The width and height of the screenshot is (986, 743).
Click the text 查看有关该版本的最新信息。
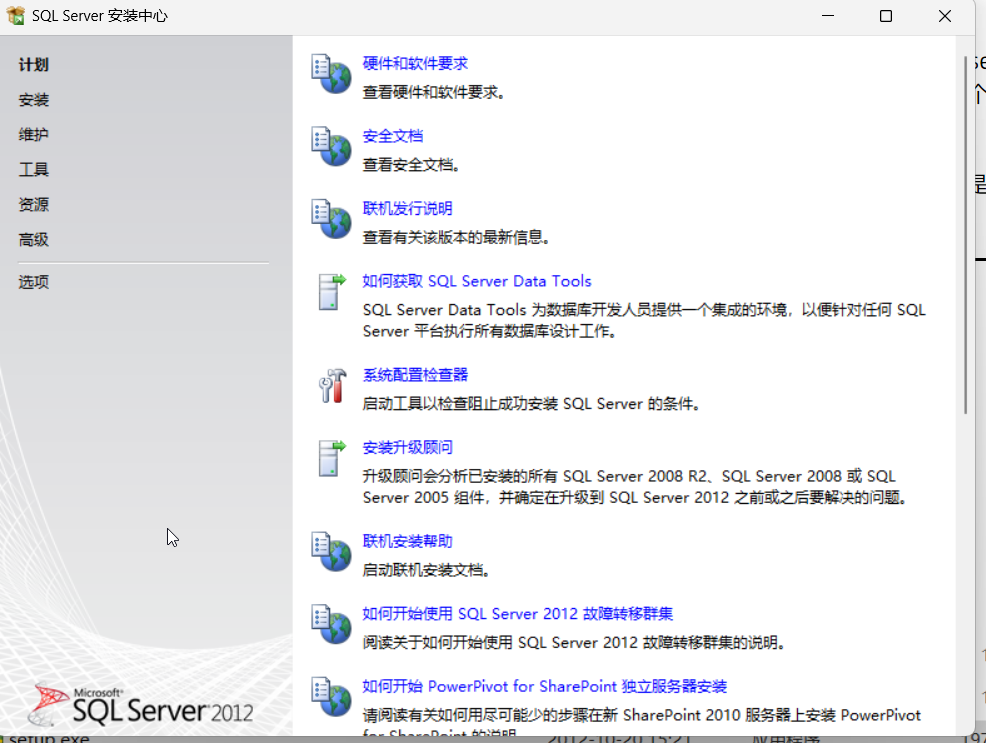[x=457, y=237]
